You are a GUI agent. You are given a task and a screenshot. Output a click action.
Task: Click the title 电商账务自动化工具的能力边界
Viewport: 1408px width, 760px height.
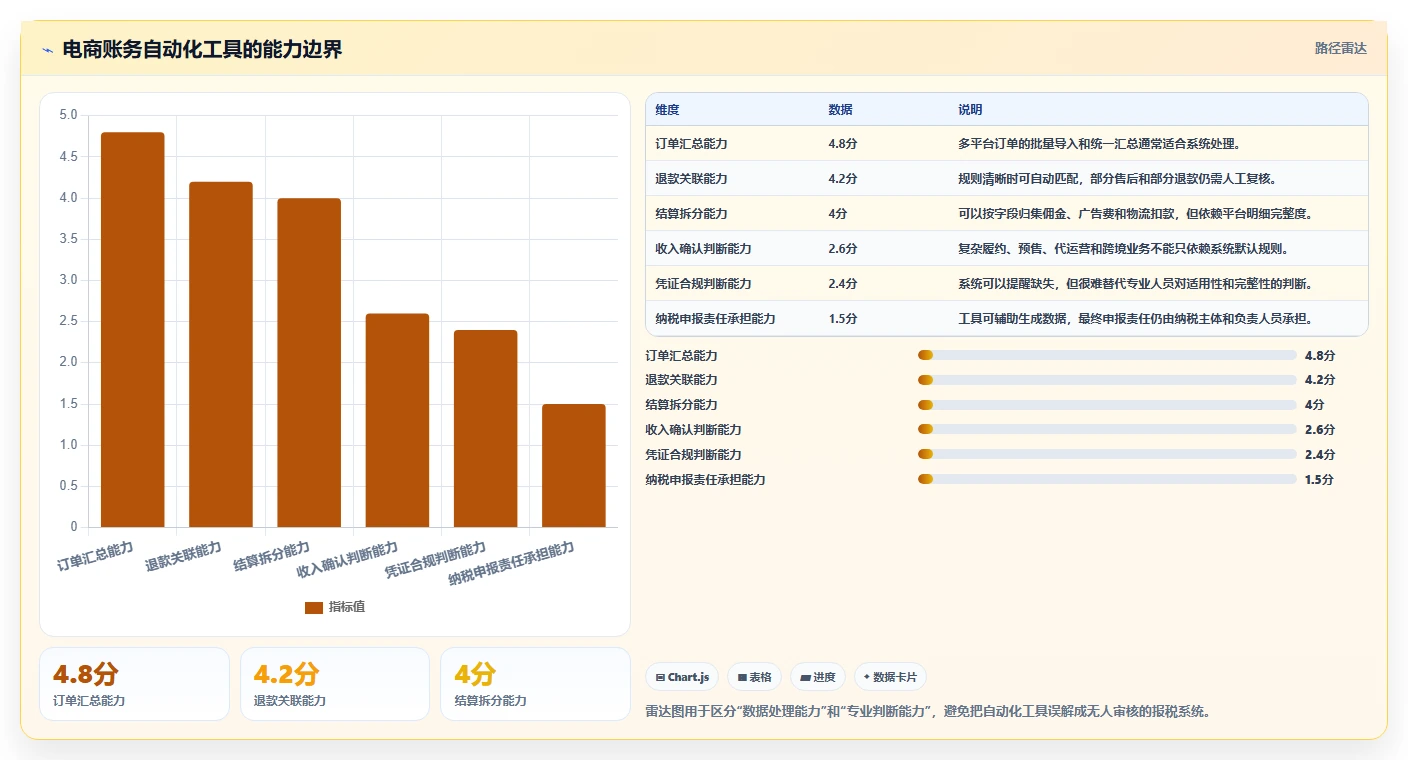[x=202, y=50]
